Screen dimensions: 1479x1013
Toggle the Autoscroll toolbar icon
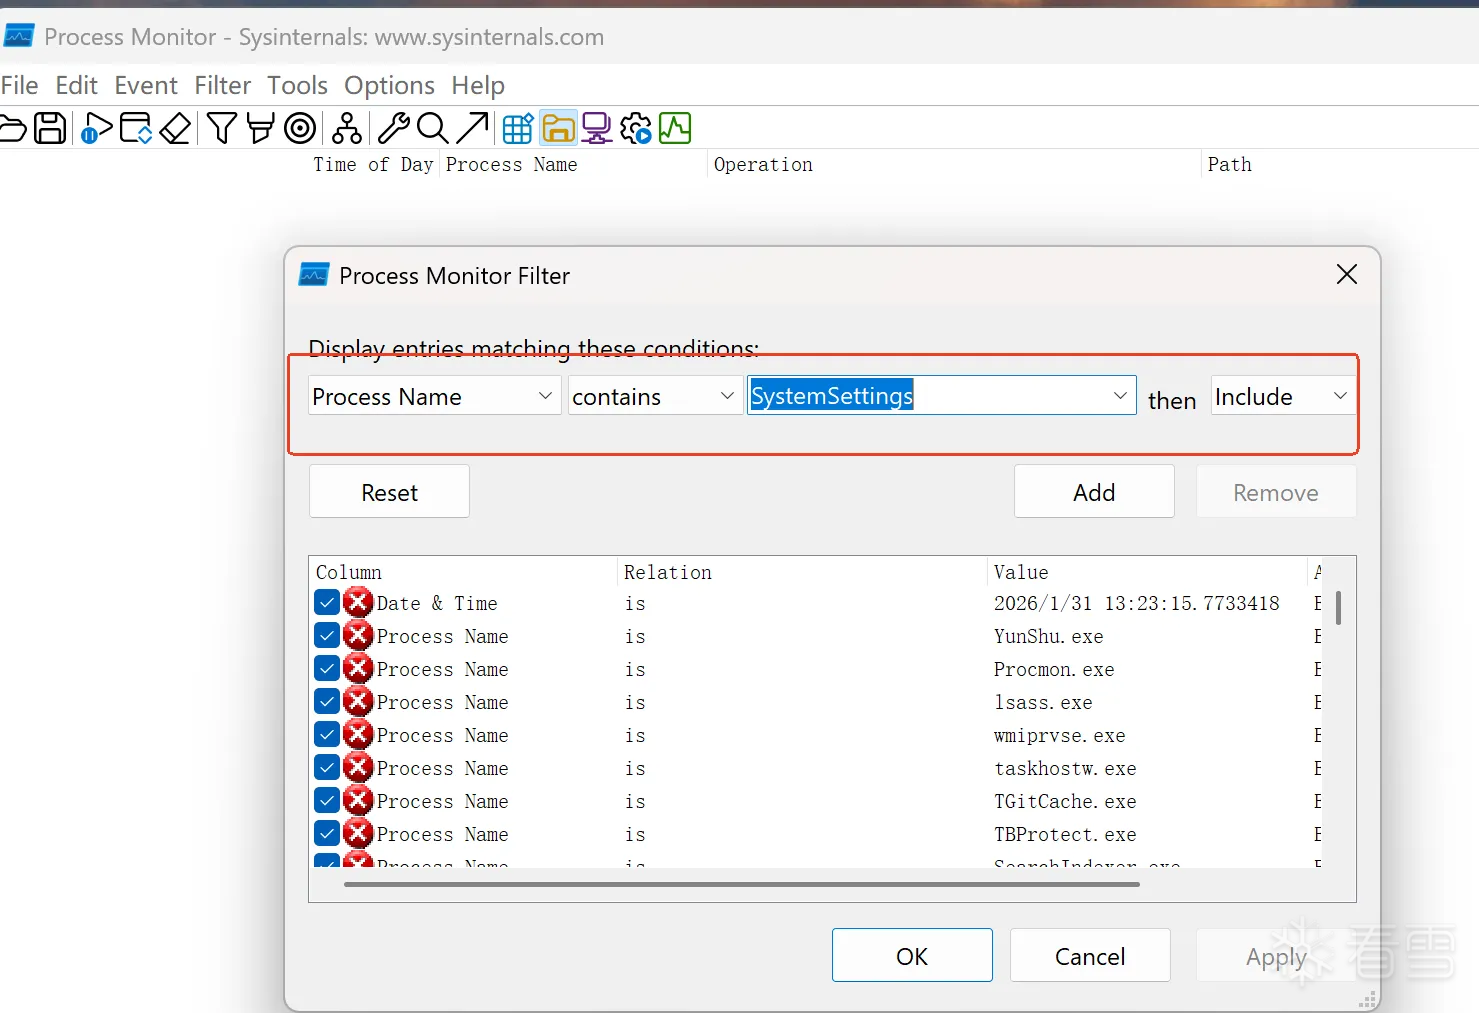point(136,128)
